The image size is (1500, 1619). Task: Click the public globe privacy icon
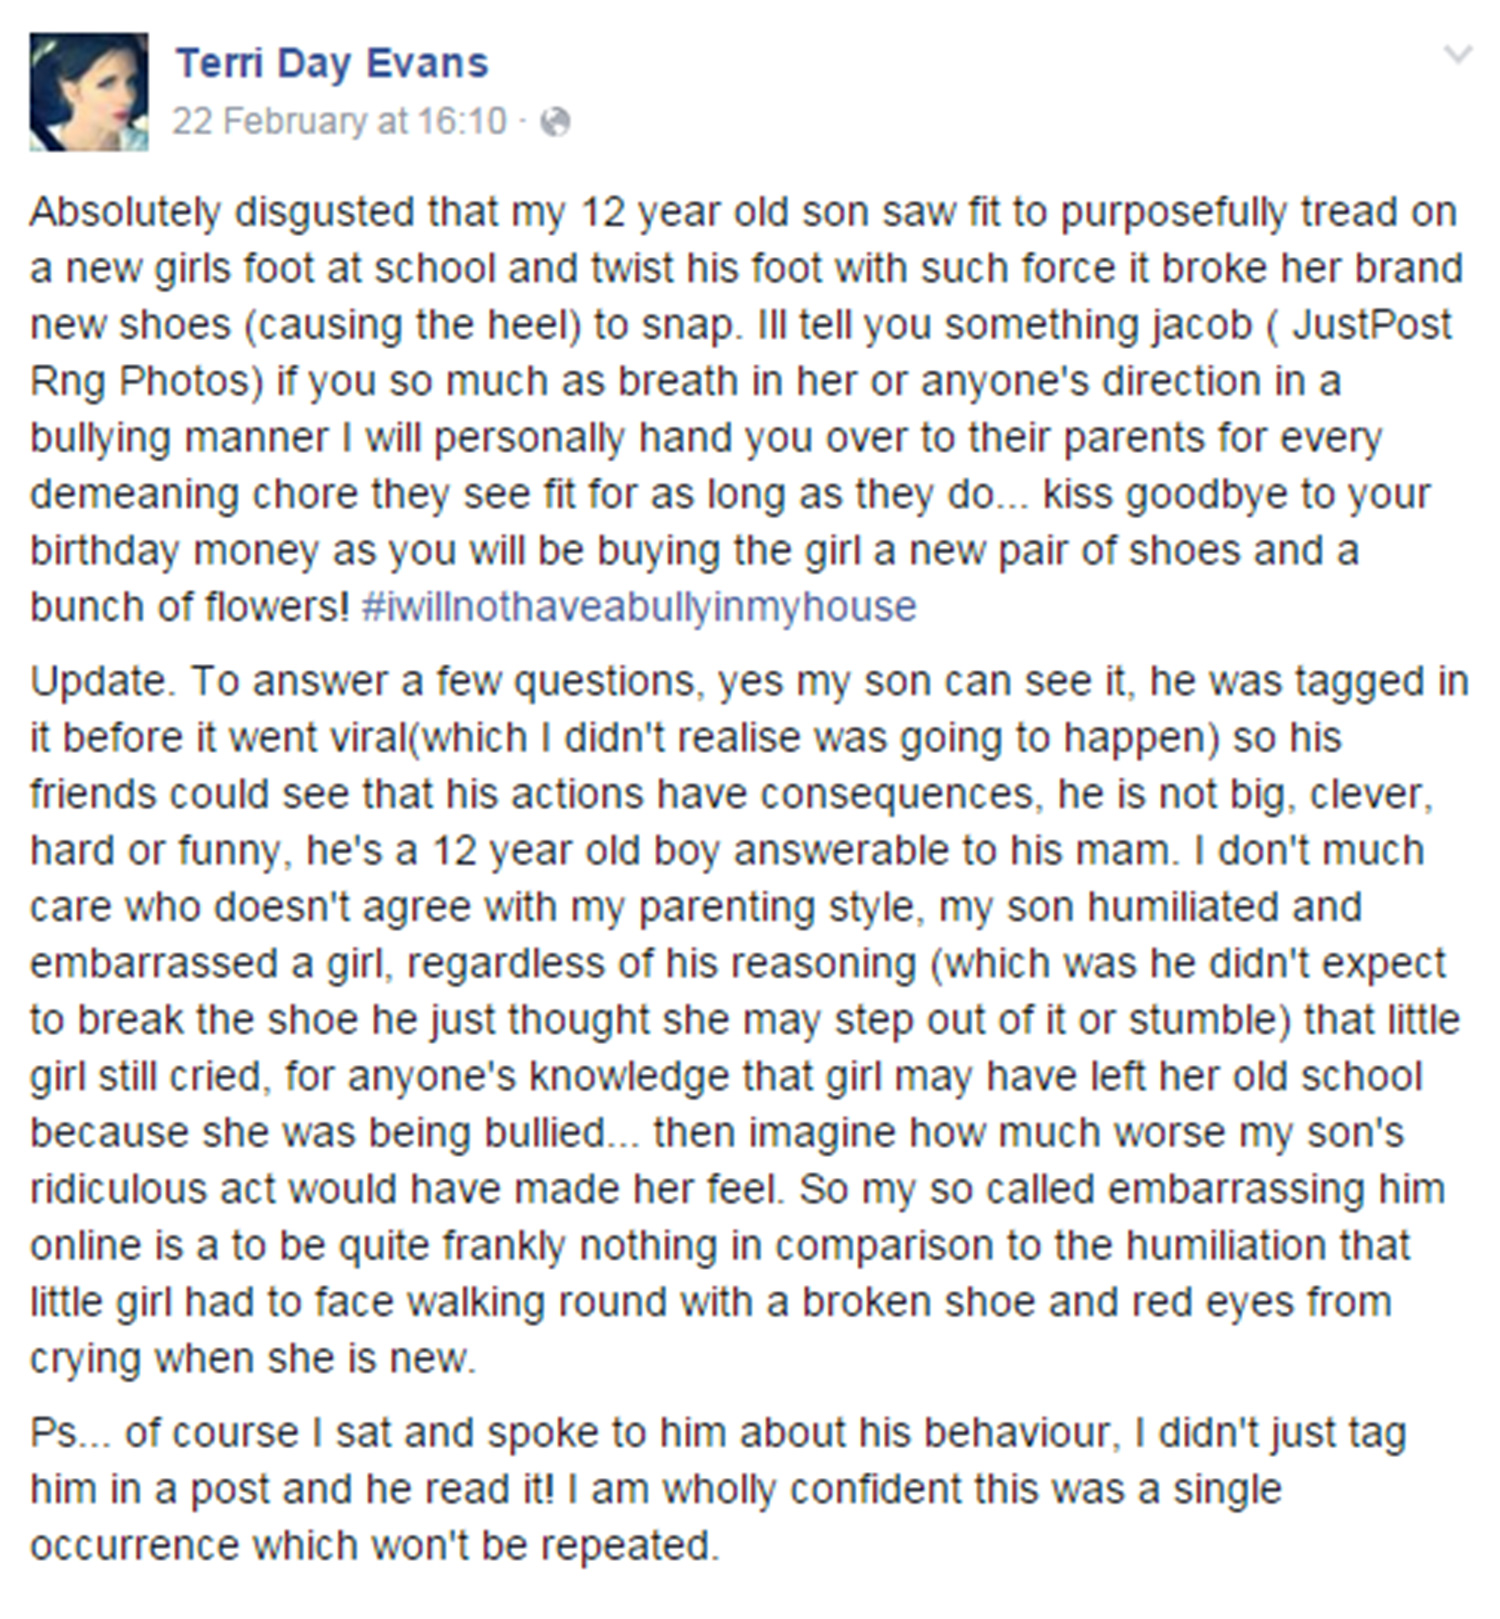pyautogui.click(x=555, y=122)
